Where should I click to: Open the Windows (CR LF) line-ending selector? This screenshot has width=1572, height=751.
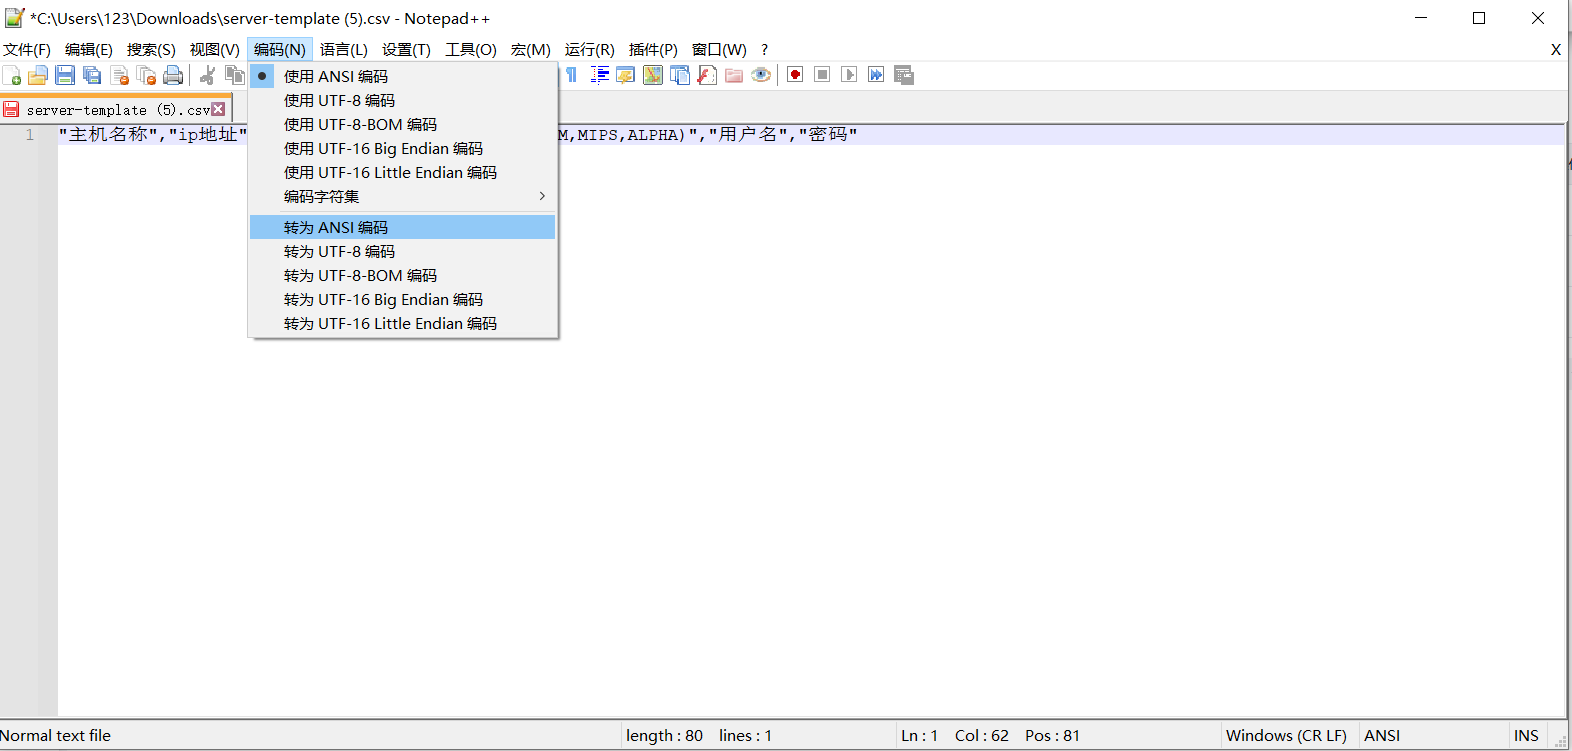1286,736
